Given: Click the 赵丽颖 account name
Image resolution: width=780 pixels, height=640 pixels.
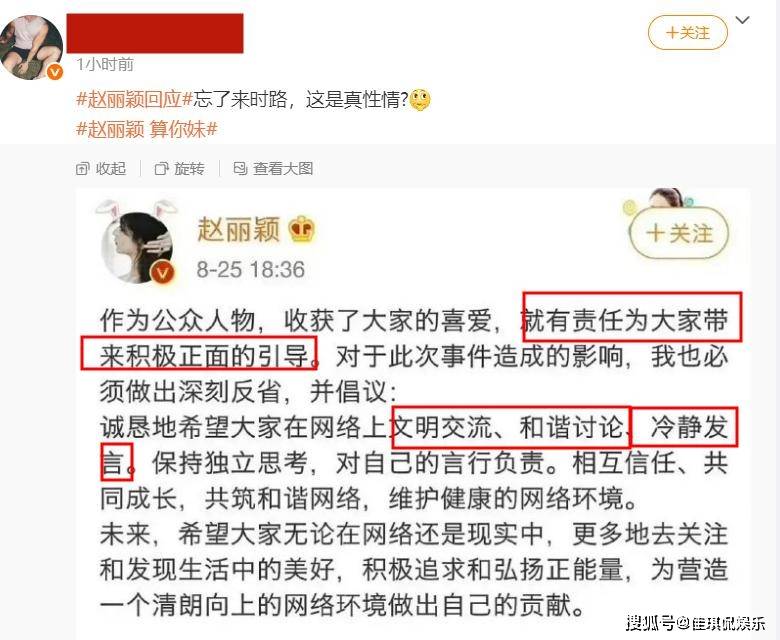Looking at the screenshot, I should click(239, 229).
